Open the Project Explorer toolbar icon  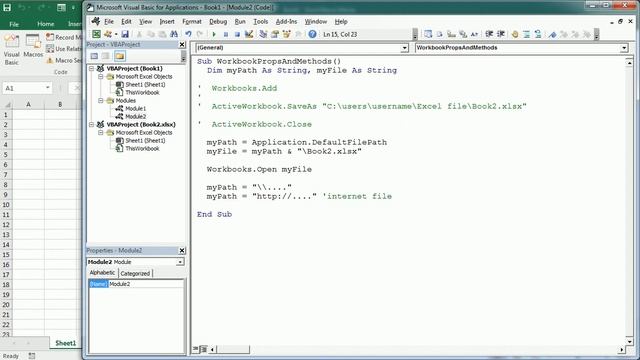263,34
